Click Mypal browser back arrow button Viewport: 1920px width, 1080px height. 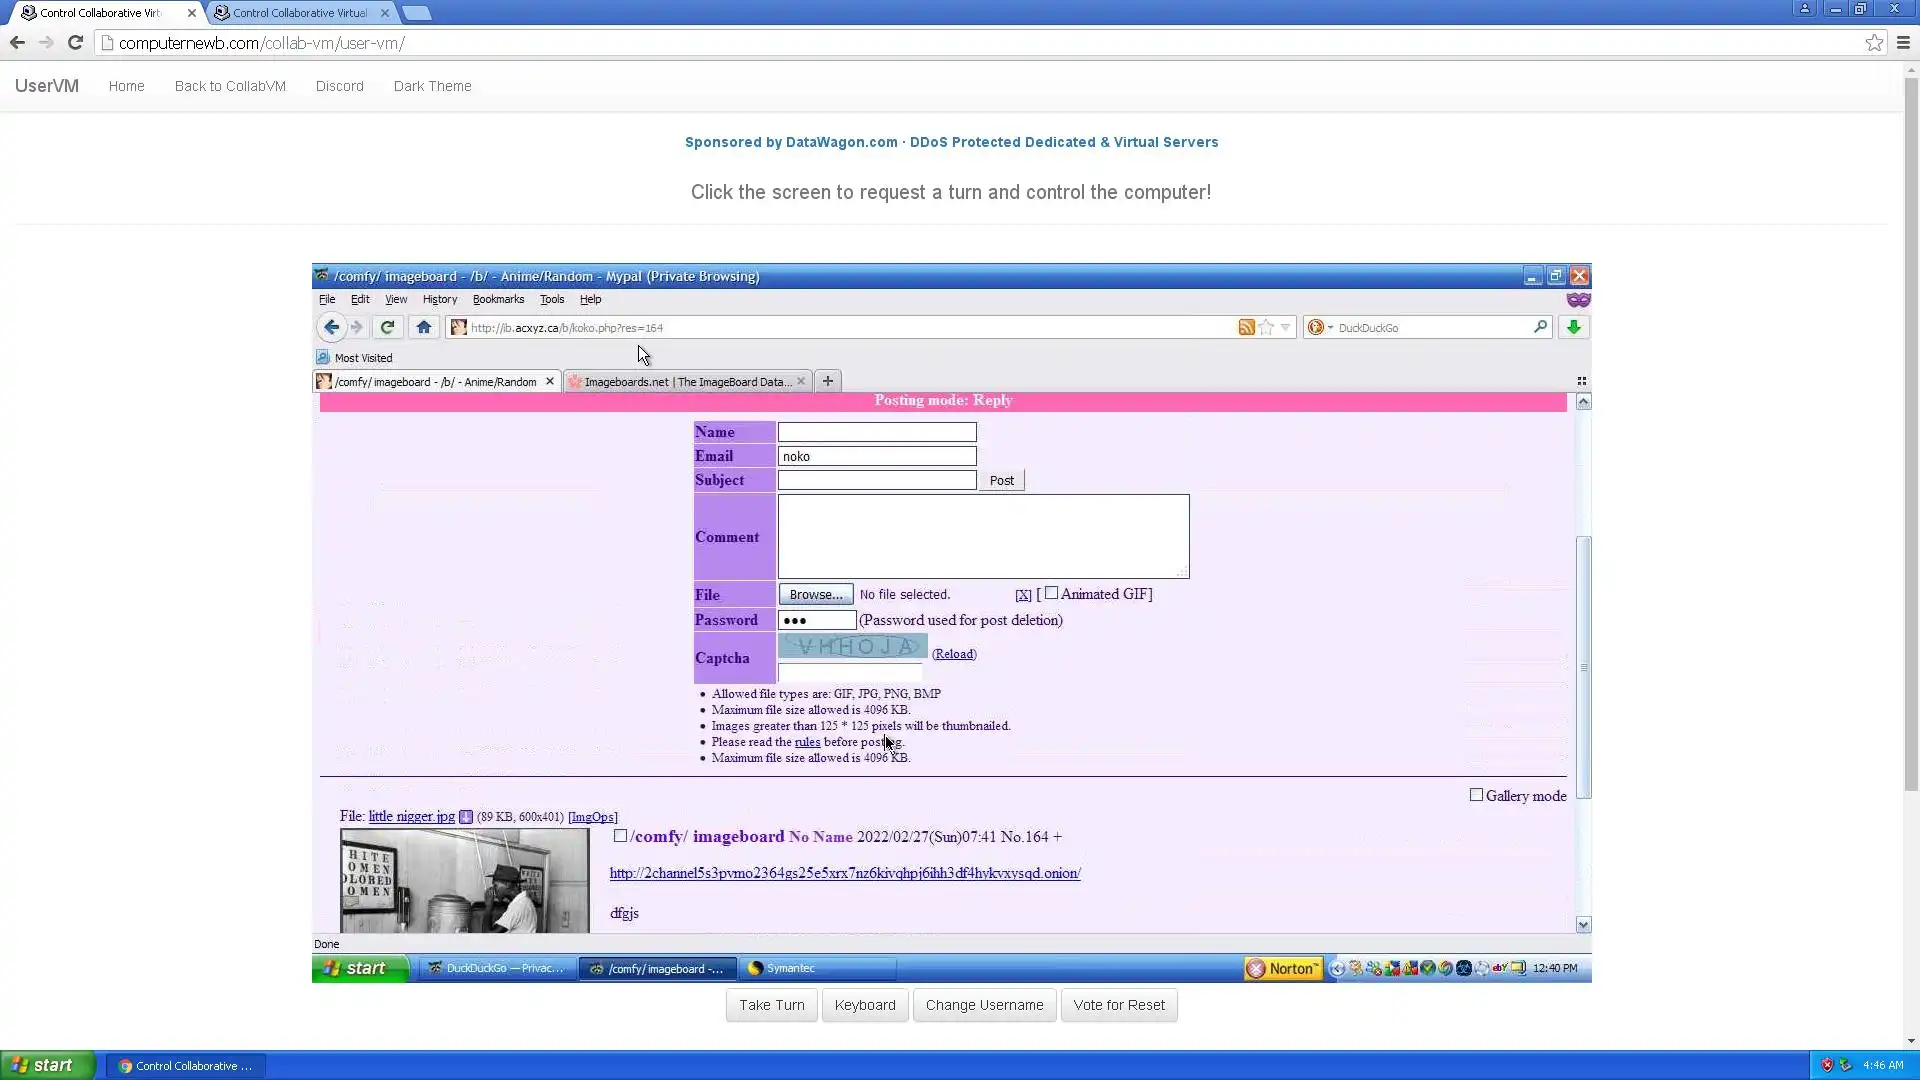pyautogui.click(x=331, y=327)
